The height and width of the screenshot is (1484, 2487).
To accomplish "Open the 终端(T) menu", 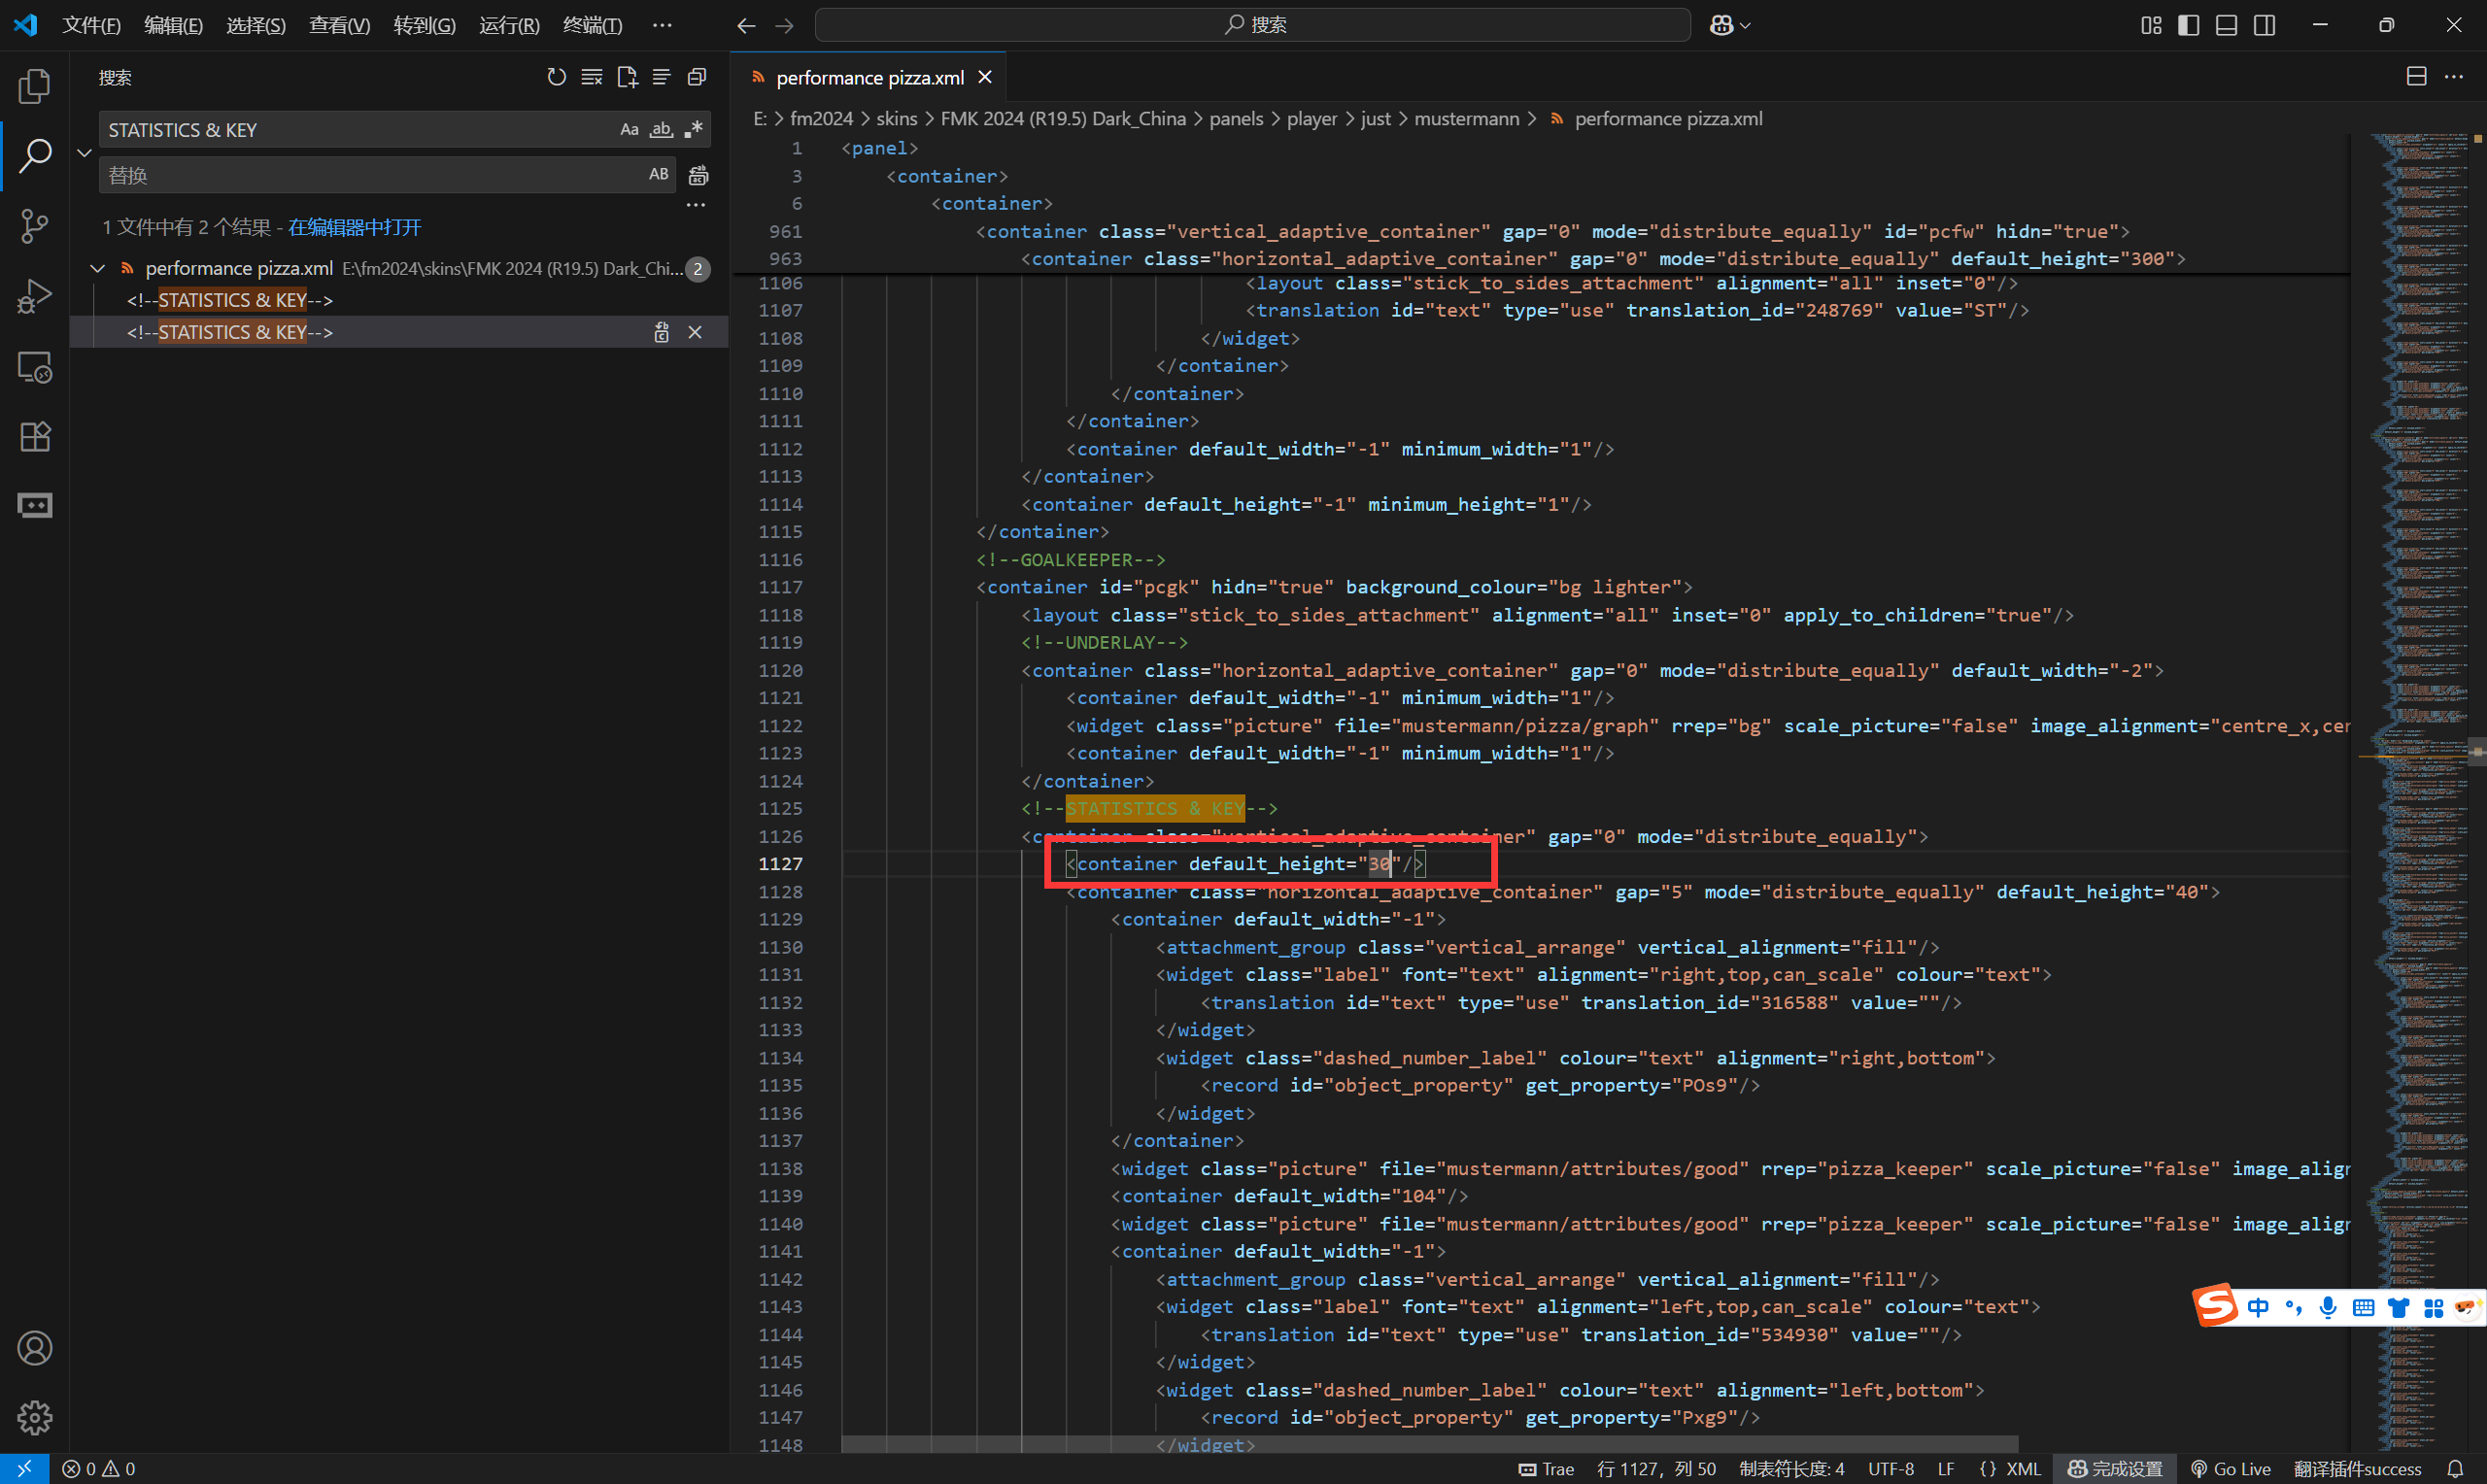I will [592, 25].
